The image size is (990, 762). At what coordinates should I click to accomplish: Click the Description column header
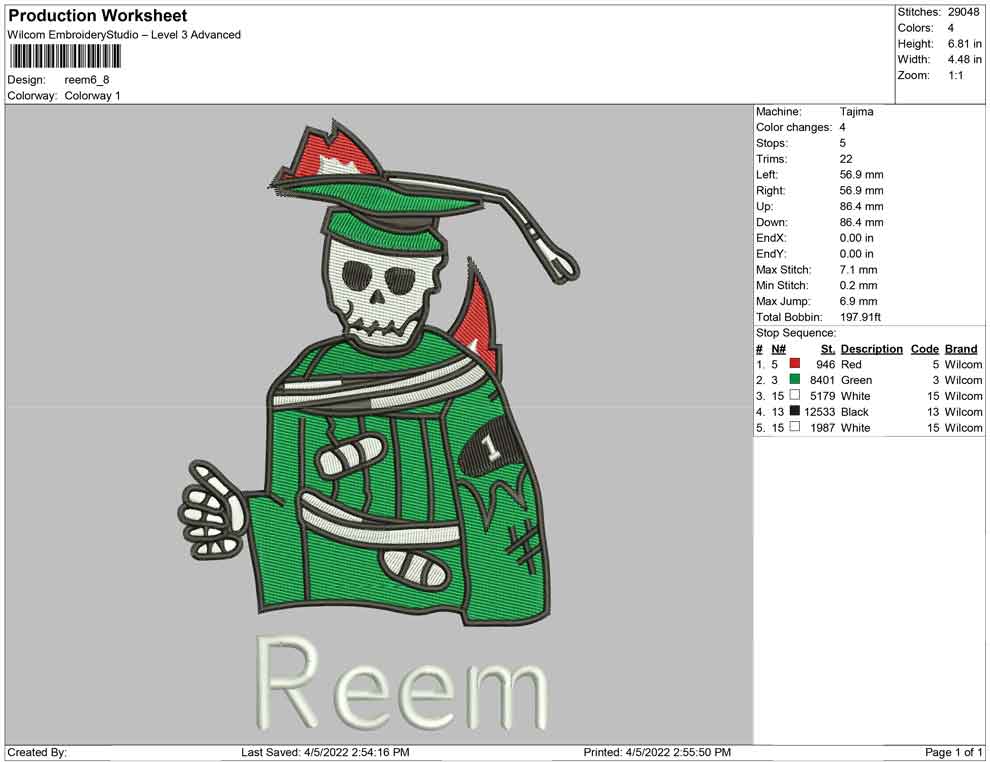coord(871,349)
